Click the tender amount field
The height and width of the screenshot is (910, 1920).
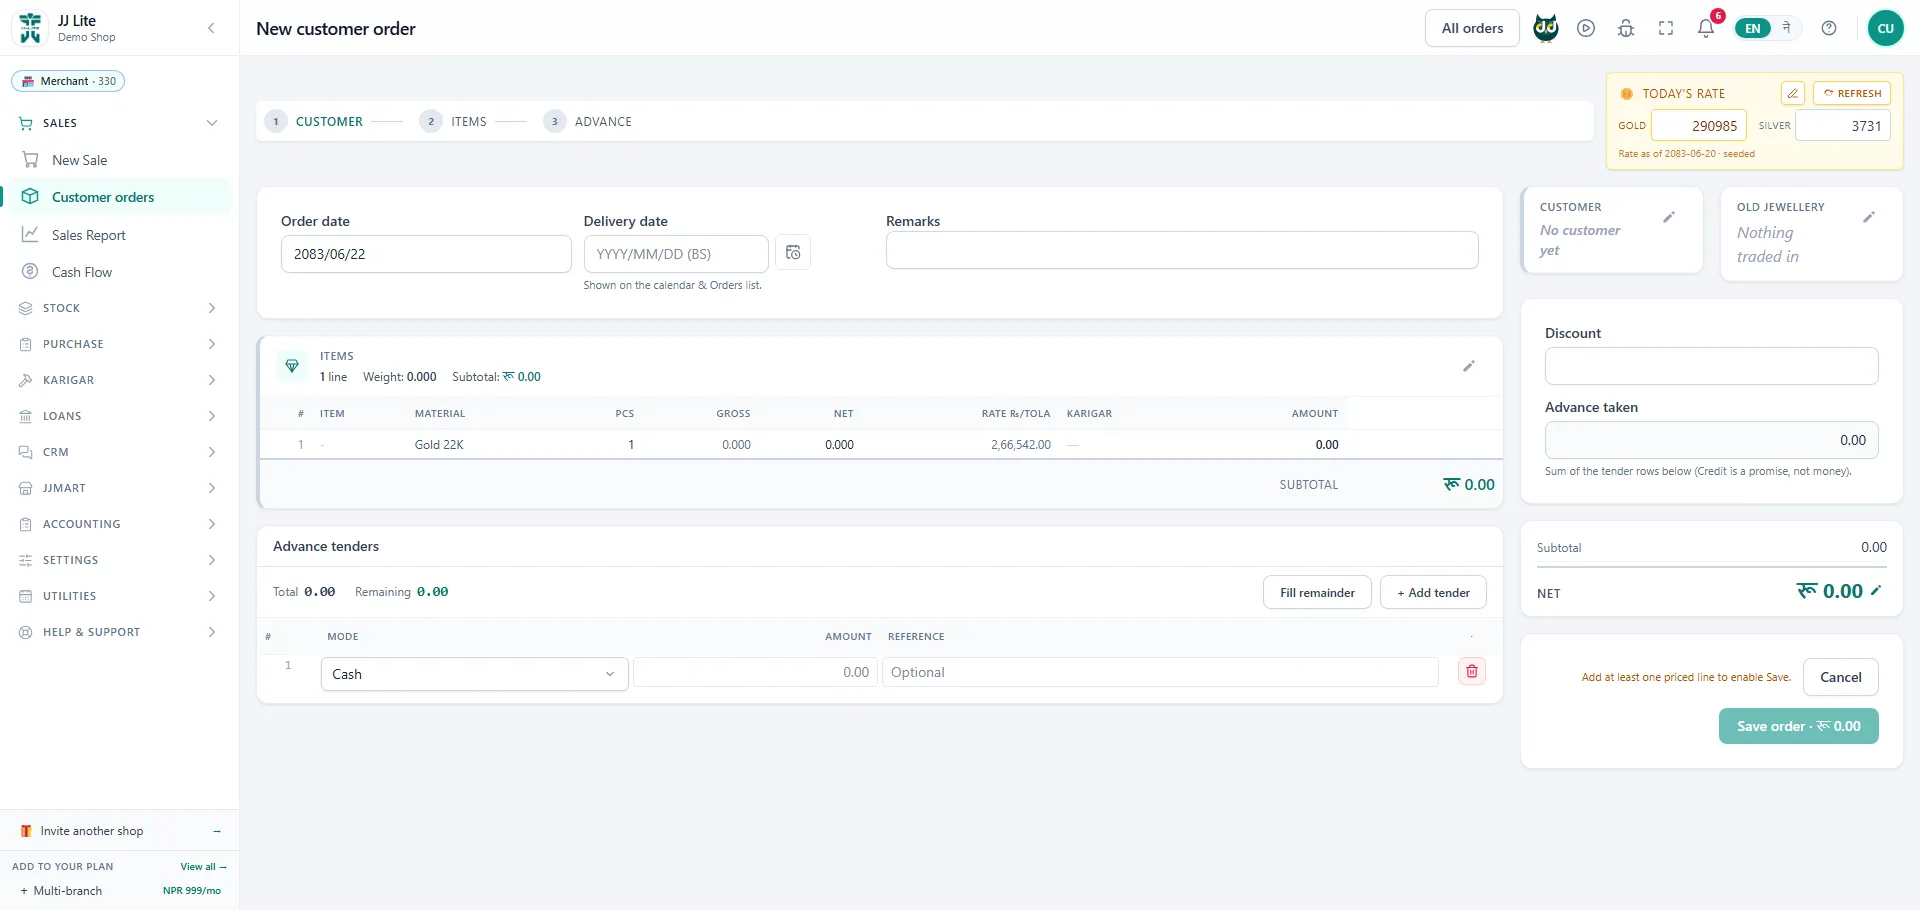(755, 672)
